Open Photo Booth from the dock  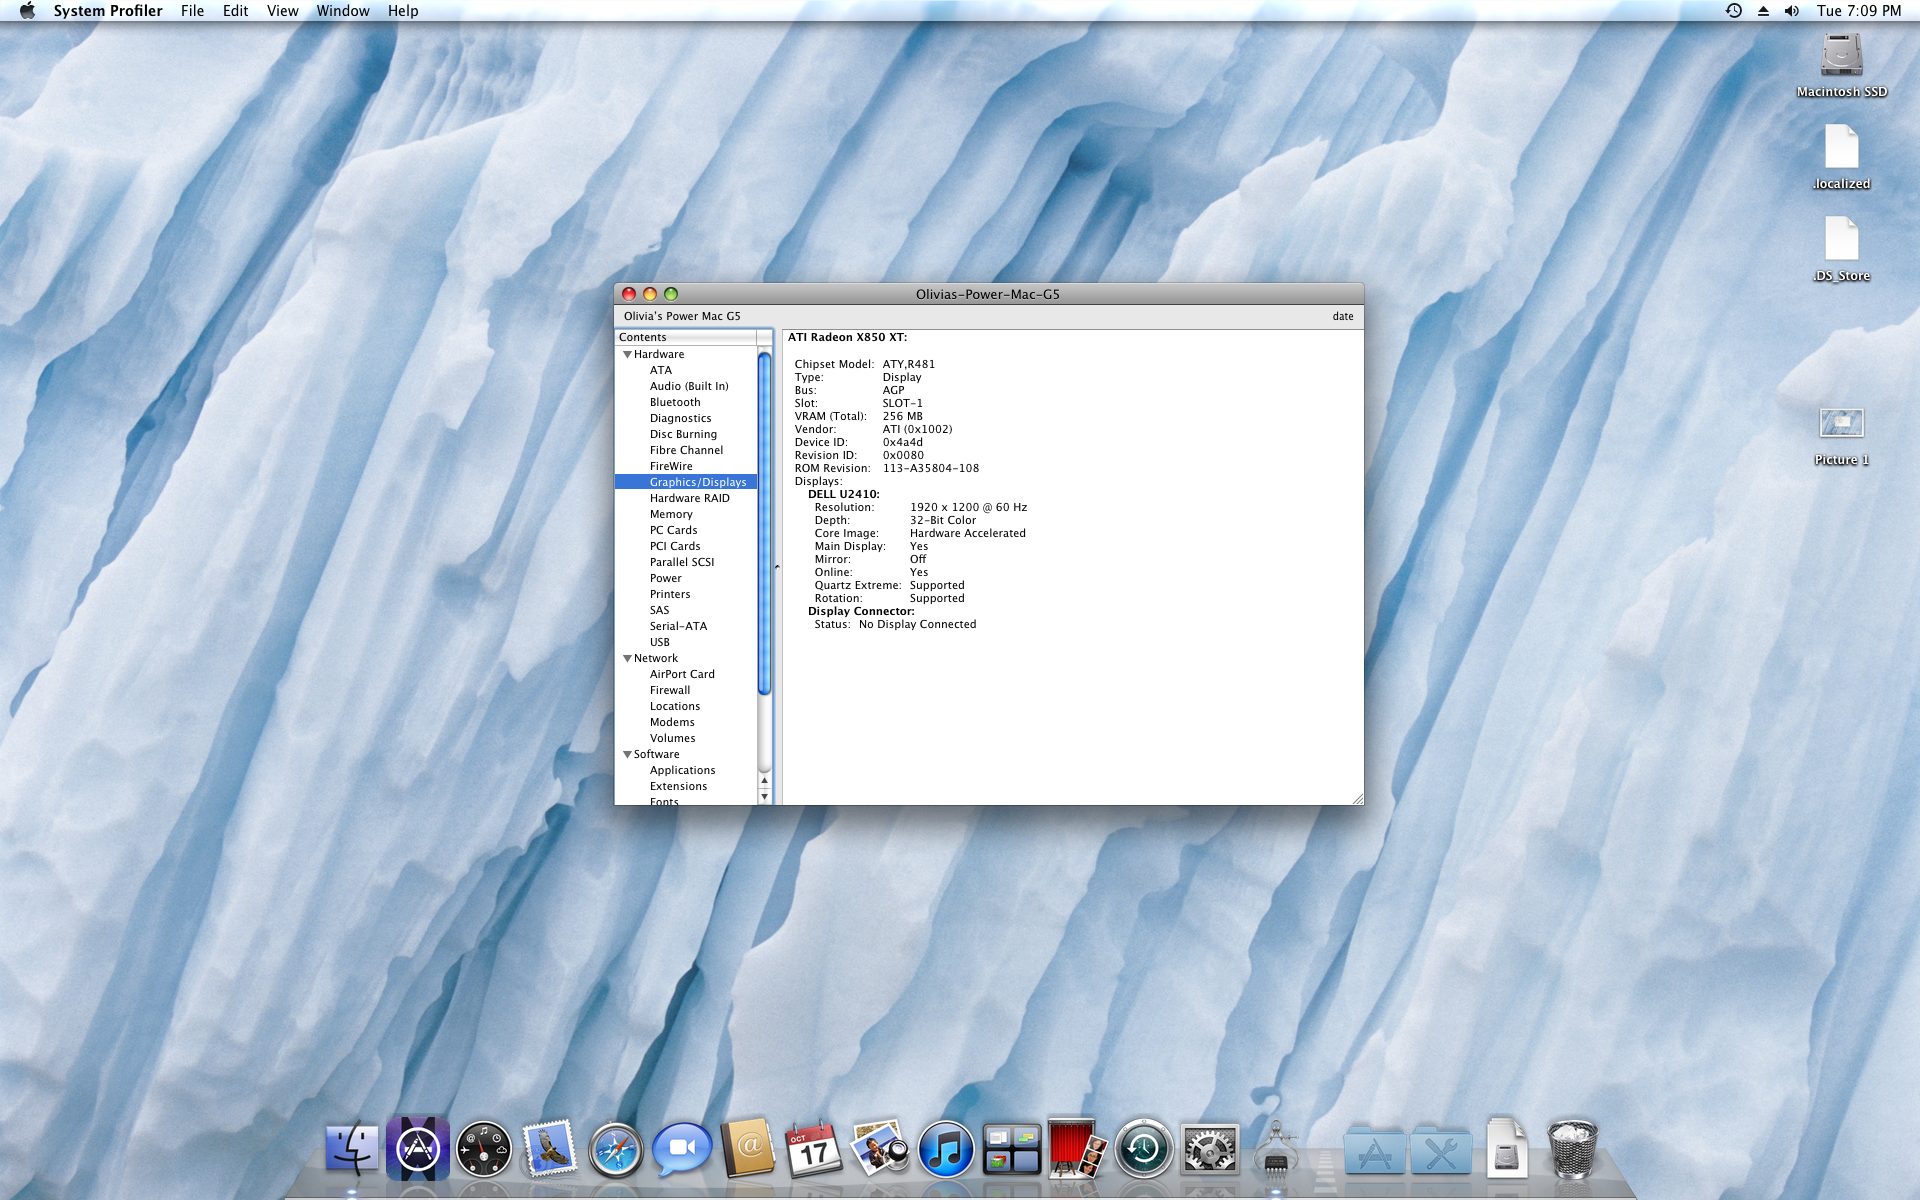pos(1076,1150)
